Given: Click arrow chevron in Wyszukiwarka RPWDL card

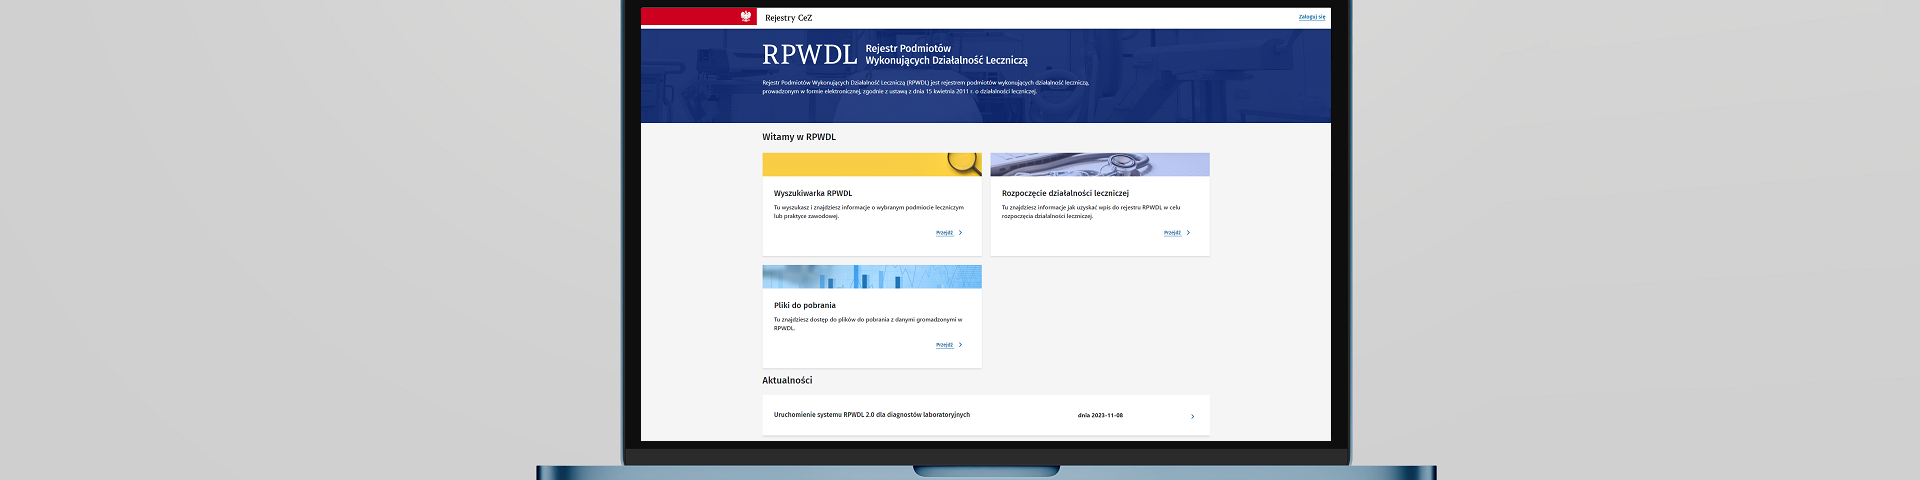Looking at the screenshot, I should (x=961, y=233).
